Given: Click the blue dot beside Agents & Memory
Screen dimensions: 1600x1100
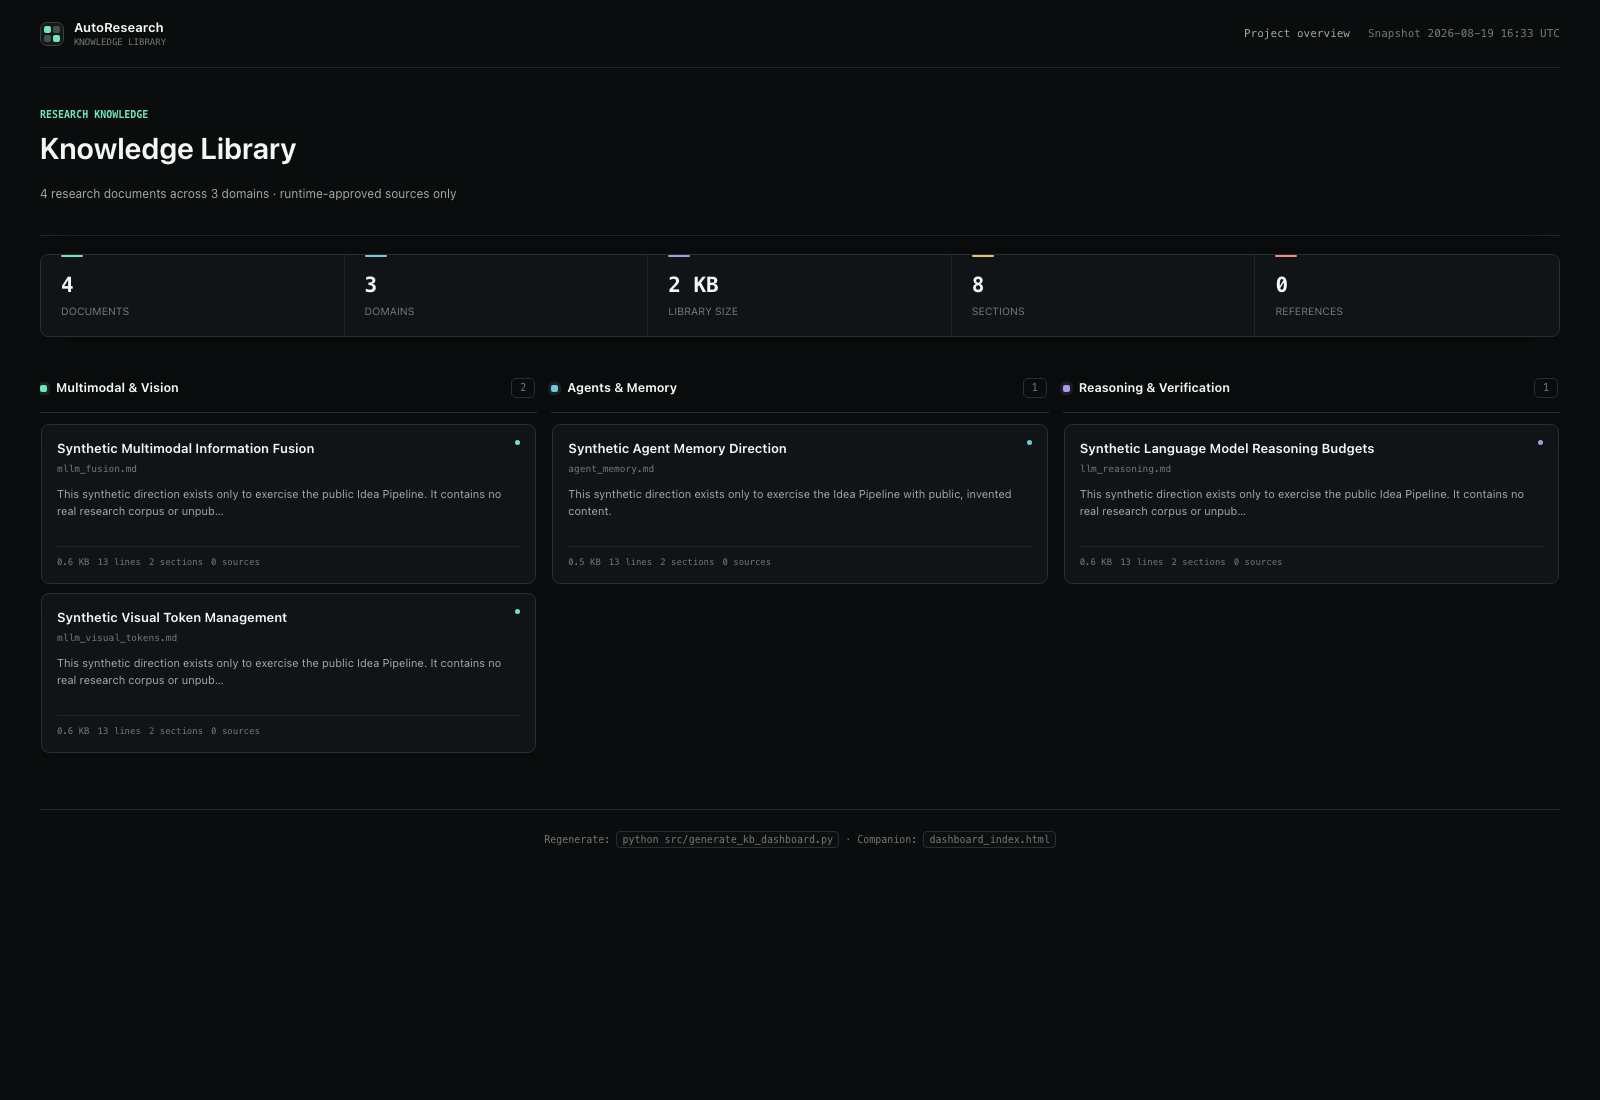Looking at the screenshot, I should (555, 389).
